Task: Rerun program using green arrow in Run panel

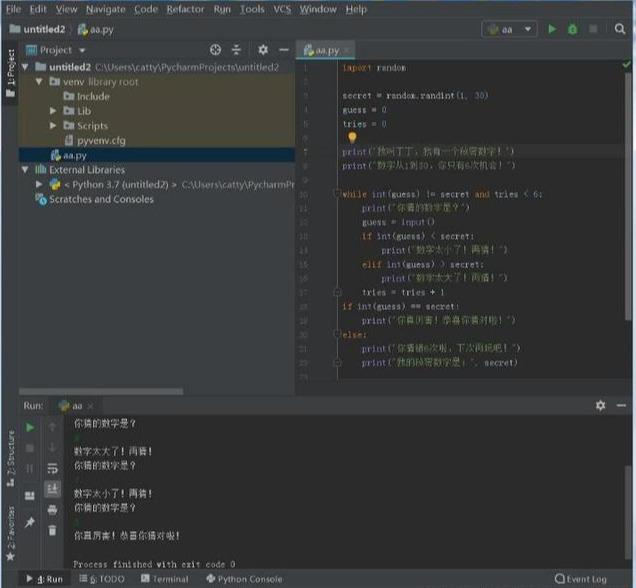Action: click(x=30, y=427)
